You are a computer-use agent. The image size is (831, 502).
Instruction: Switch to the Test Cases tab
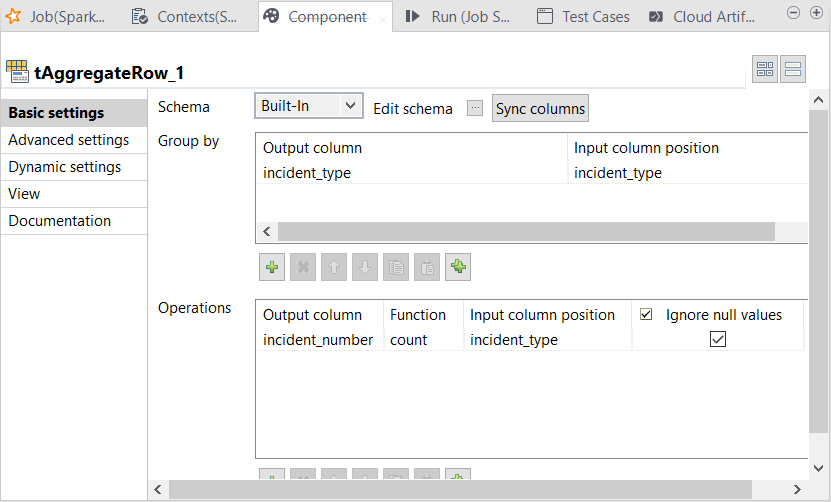[584, 17]
